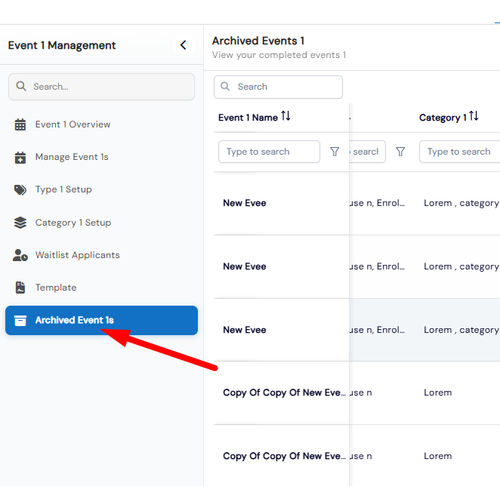Image resolution: width=500 pixels, height=486 pixels.
Task: Sort by Event 1 Name column
Action: 286,116
